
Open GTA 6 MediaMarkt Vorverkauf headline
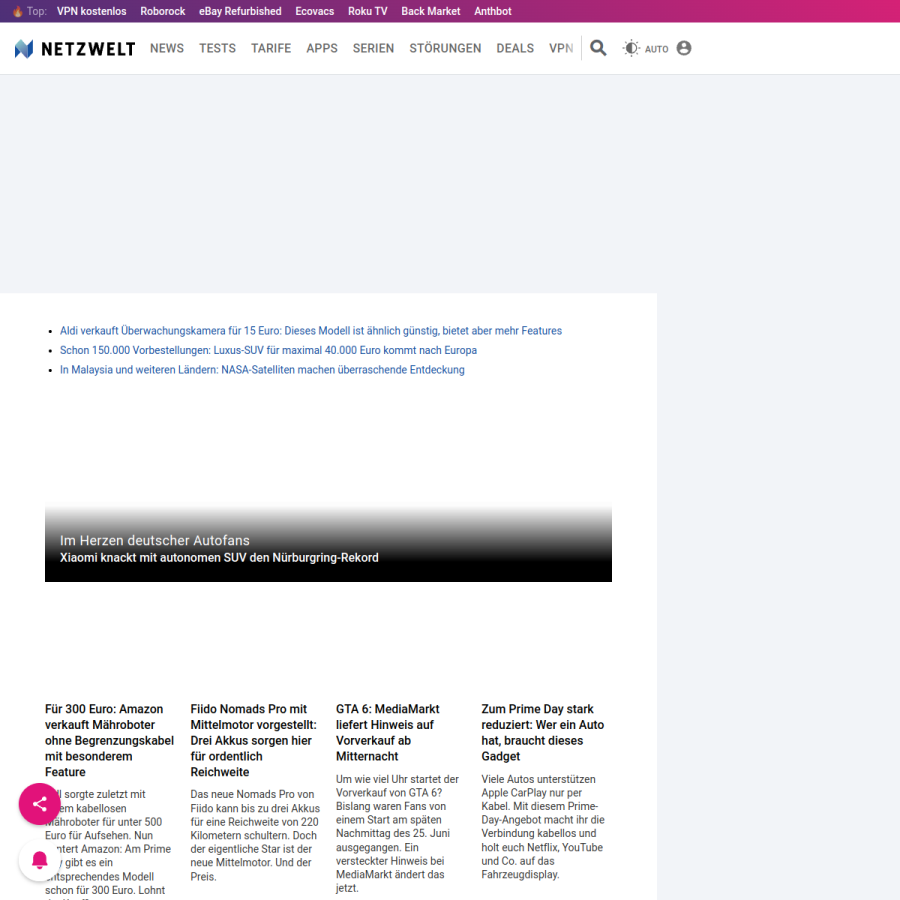pos(387,732)
